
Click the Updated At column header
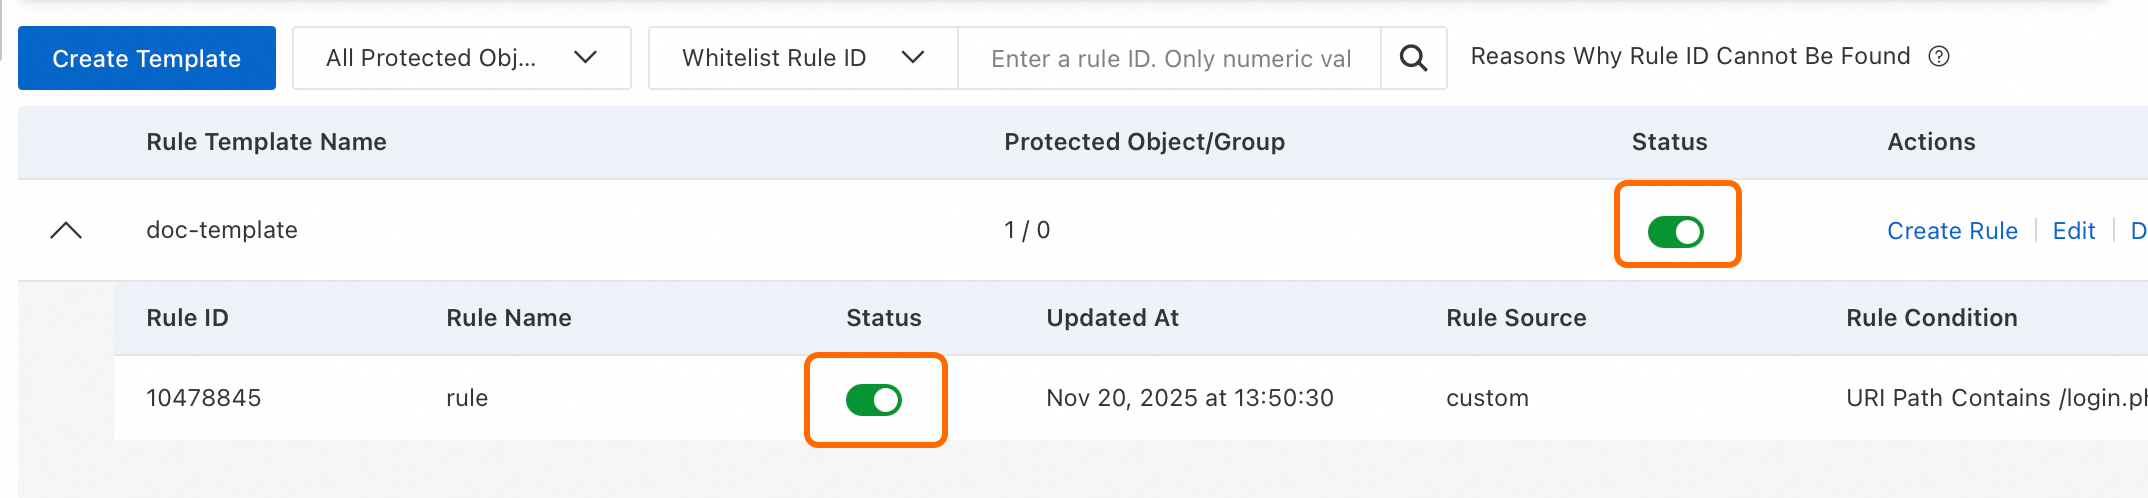click(x=1112, y=318)
